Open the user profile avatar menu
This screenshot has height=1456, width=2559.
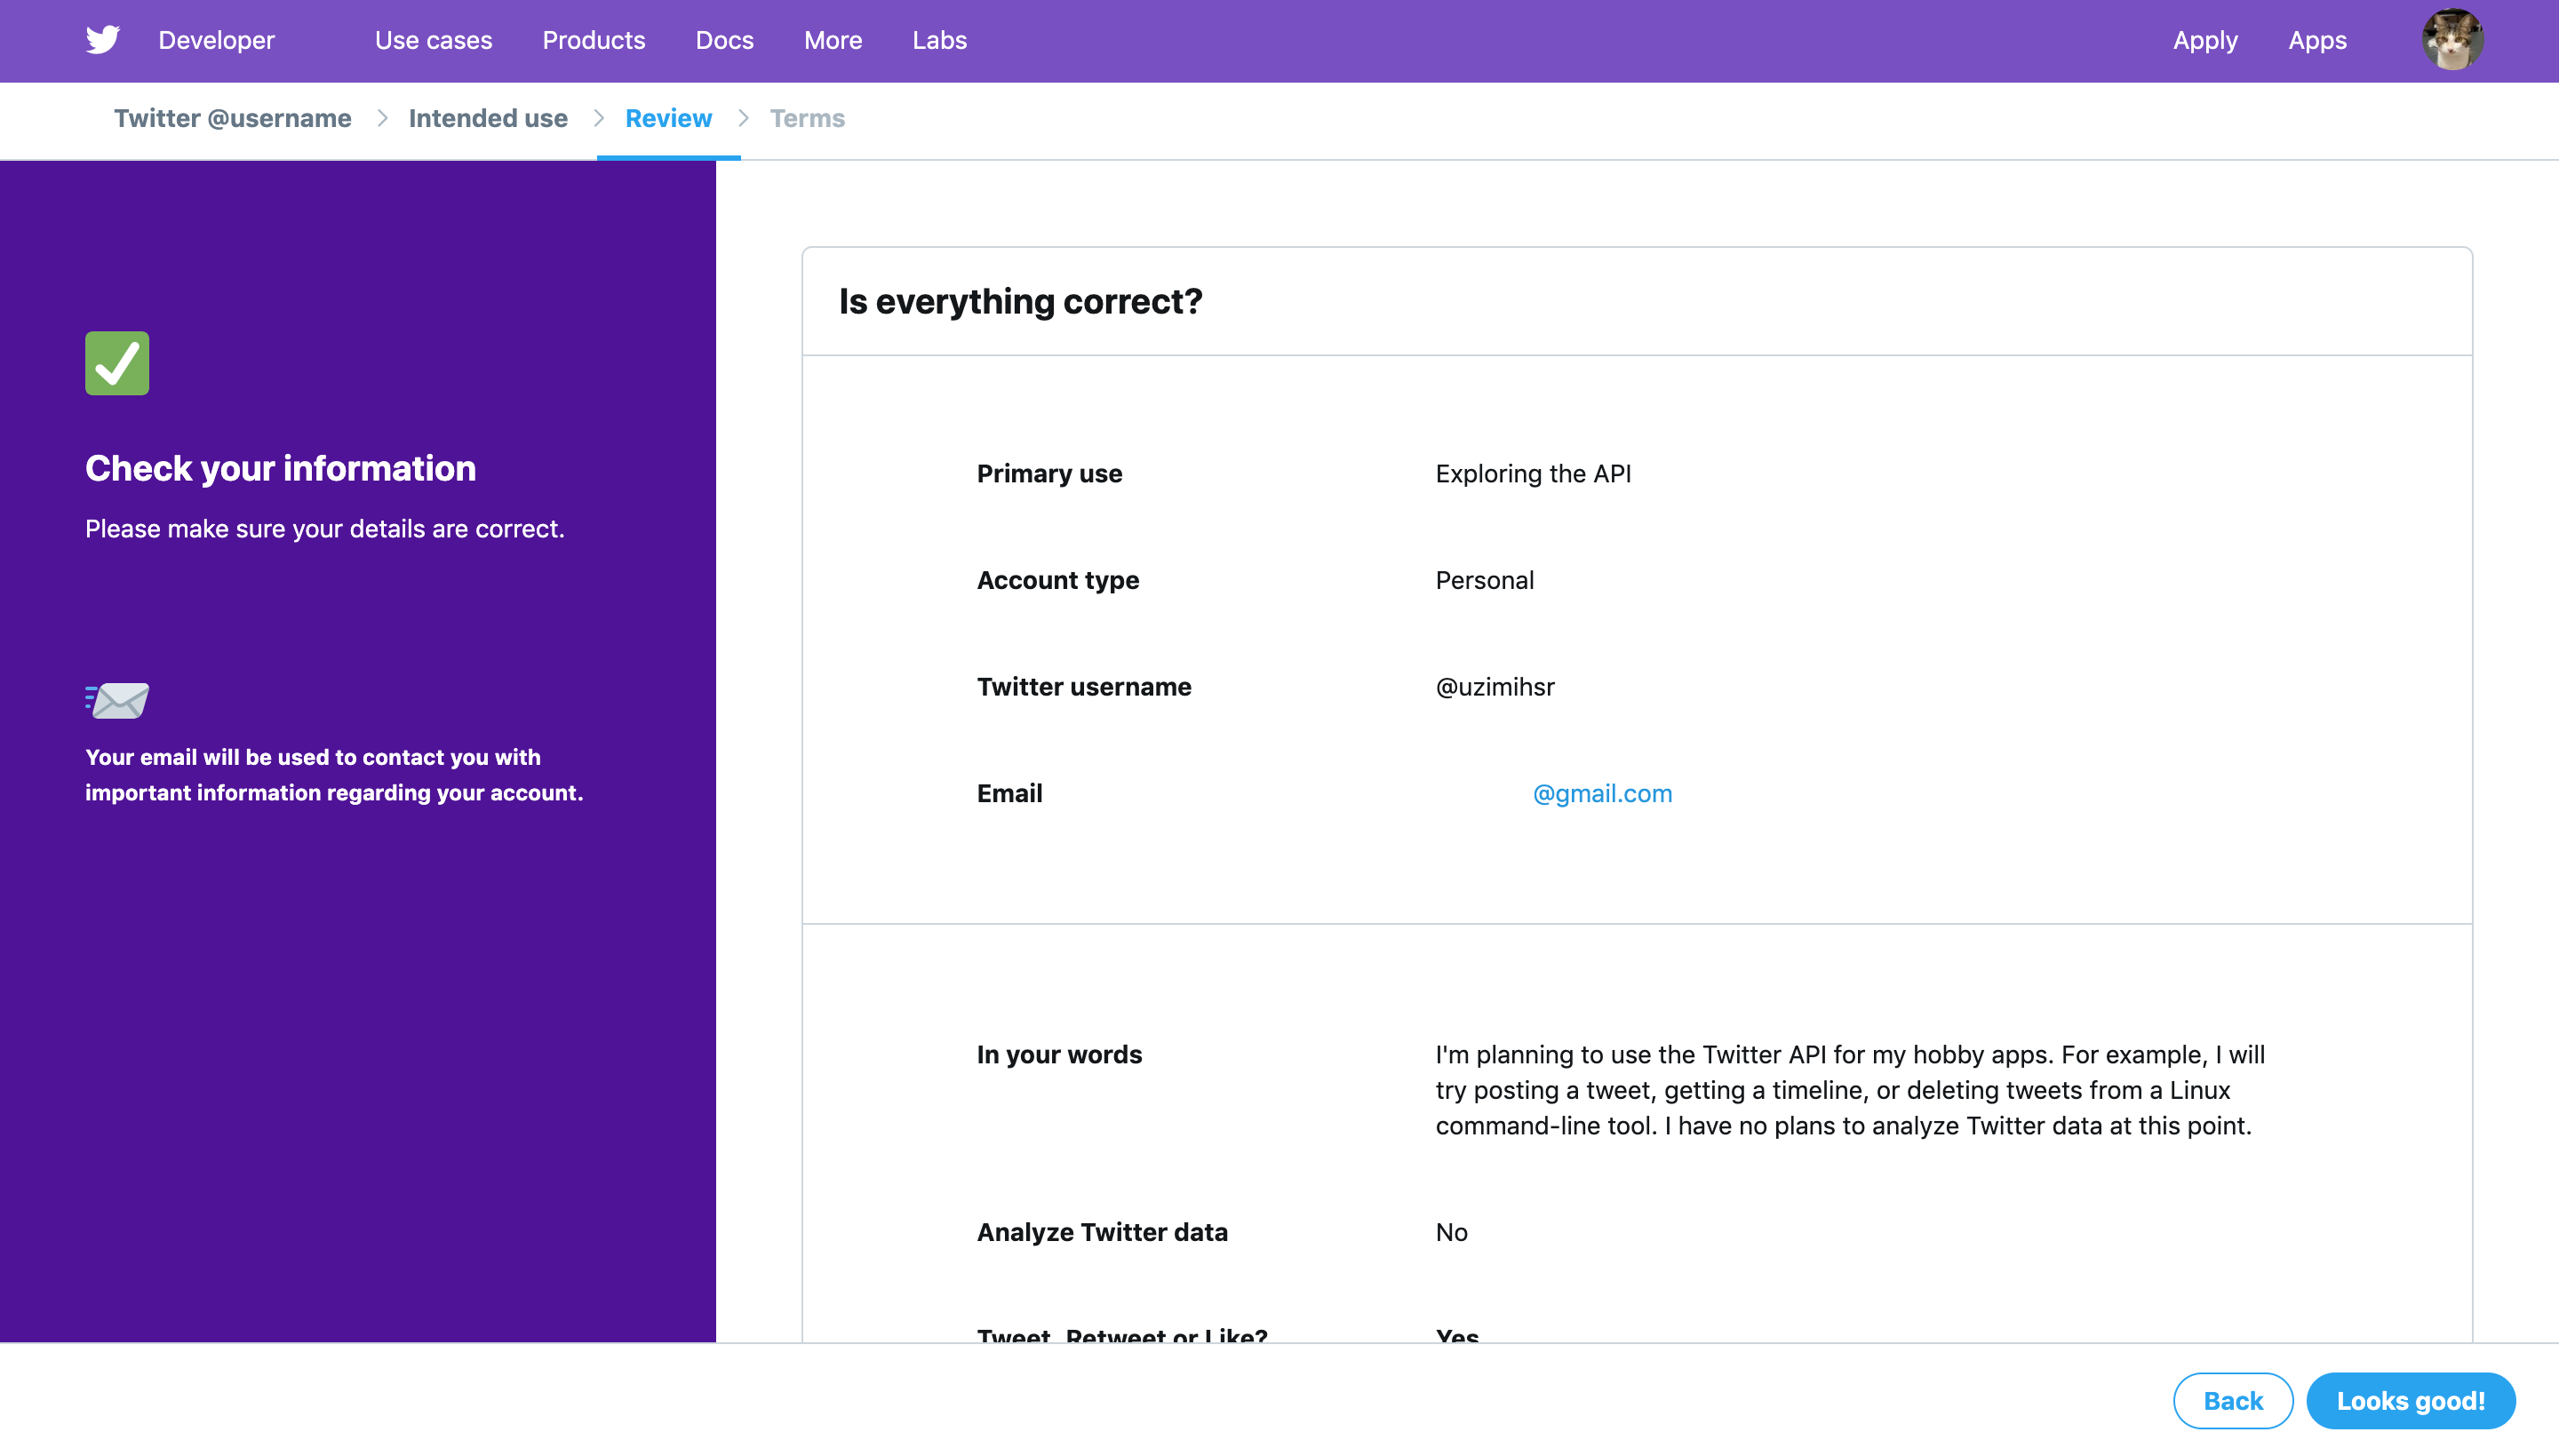(x=2452, y=40)
